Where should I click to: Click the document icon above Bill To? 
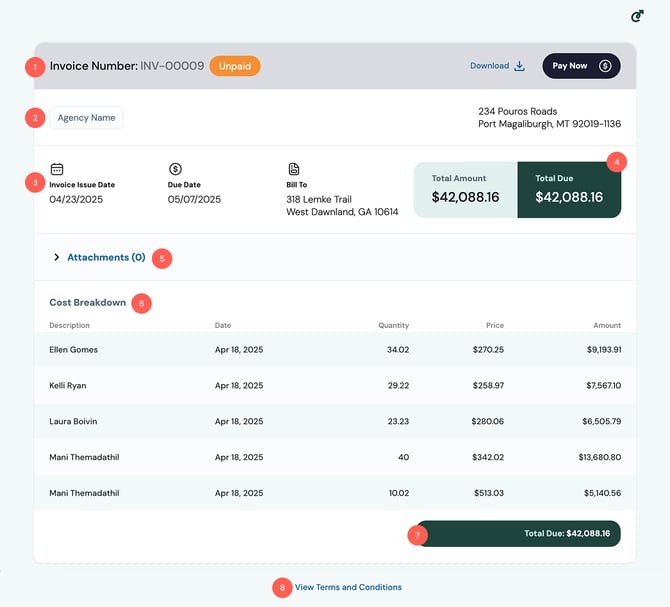point(294,169)
